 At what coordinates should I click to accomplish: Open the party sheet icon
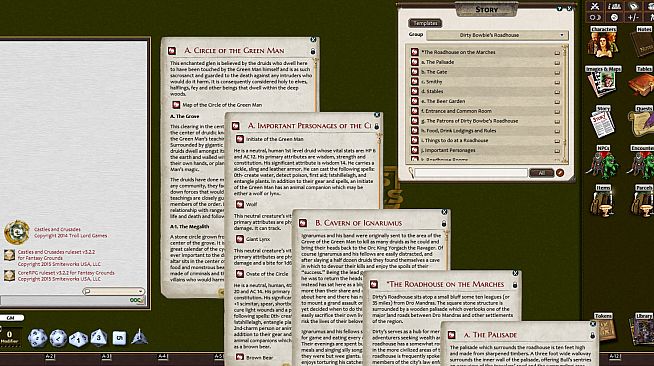click(614, 6)
